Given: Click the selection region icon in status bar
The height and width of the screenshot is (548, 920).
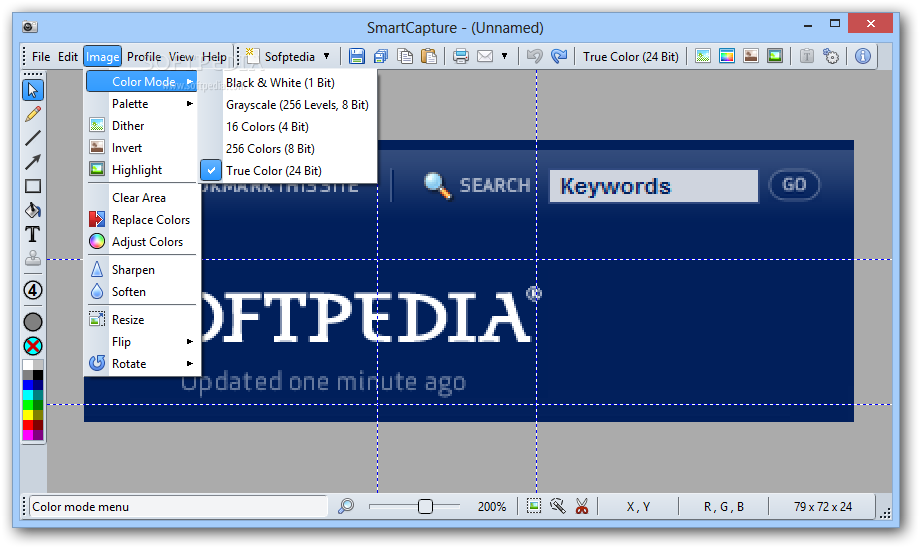Looking at the screenshot, I should (x=534, y=506).
